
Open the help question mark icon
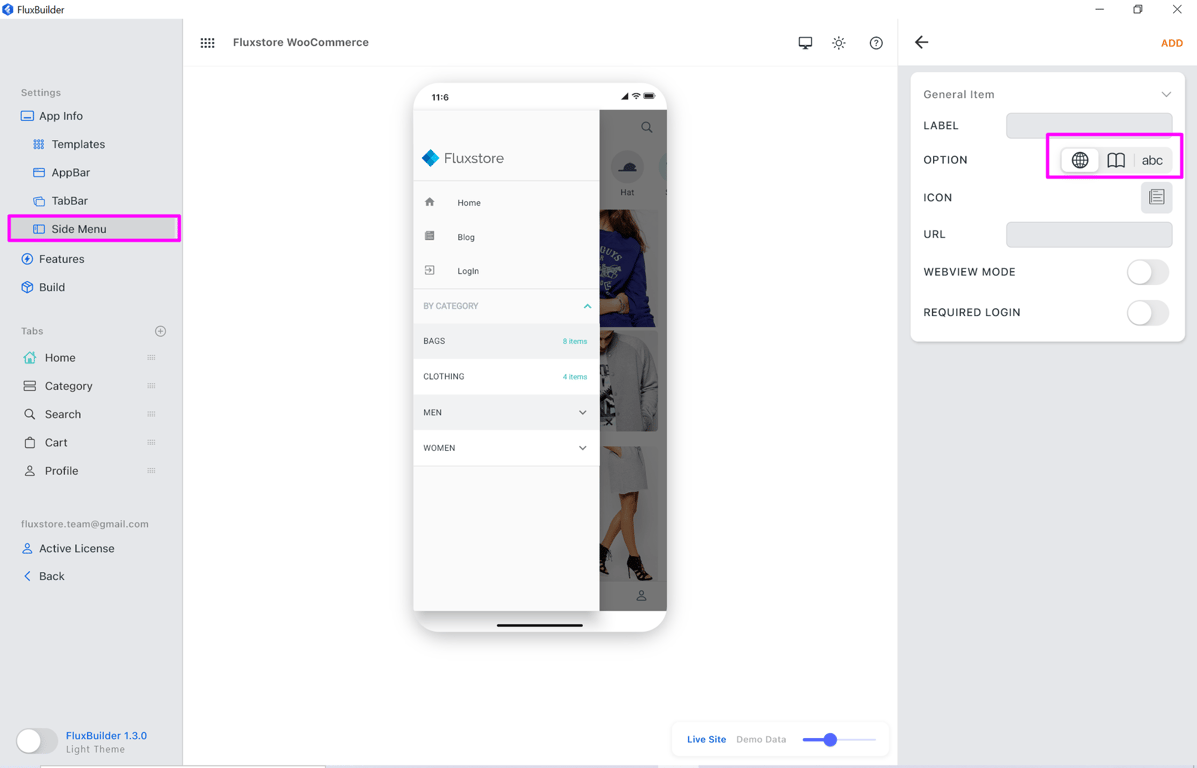pyautogui.click(x=876, y=43)
